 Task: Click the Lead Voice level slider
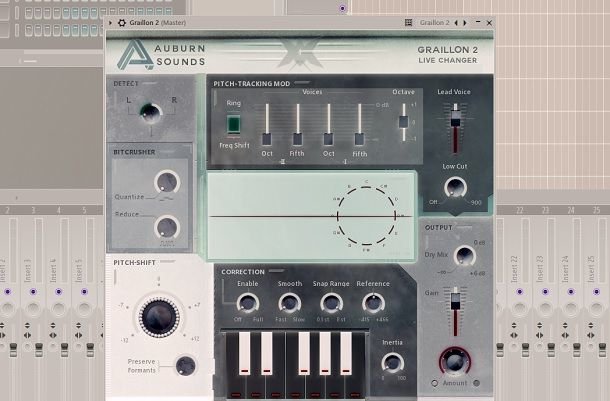click(x=455, y=119)
